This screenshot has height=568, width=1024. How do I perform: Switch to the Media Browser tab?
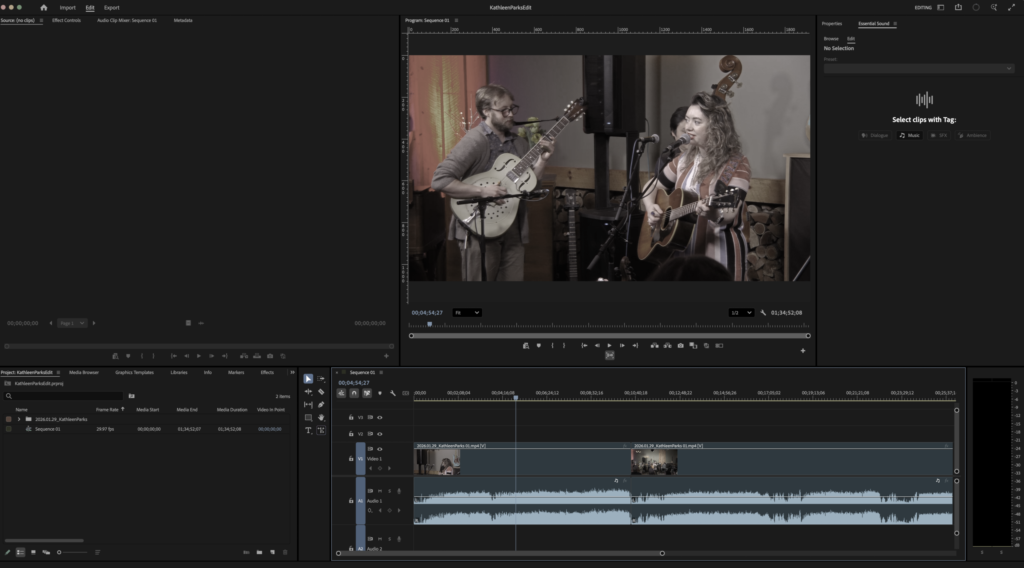pyautogui.click(x=83, y=372)
